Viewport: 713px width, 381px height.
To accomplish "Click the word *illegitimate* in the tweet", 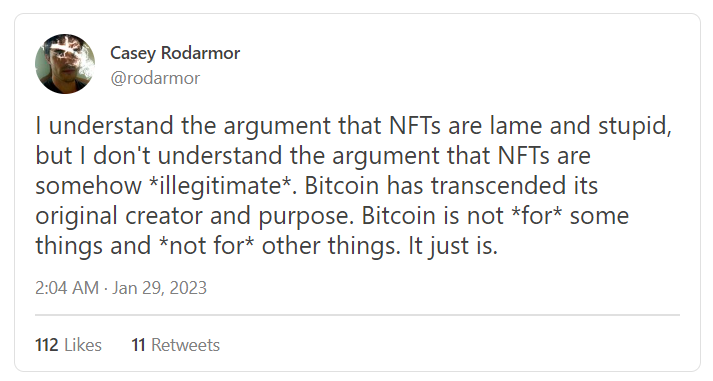I will (223, 186).
